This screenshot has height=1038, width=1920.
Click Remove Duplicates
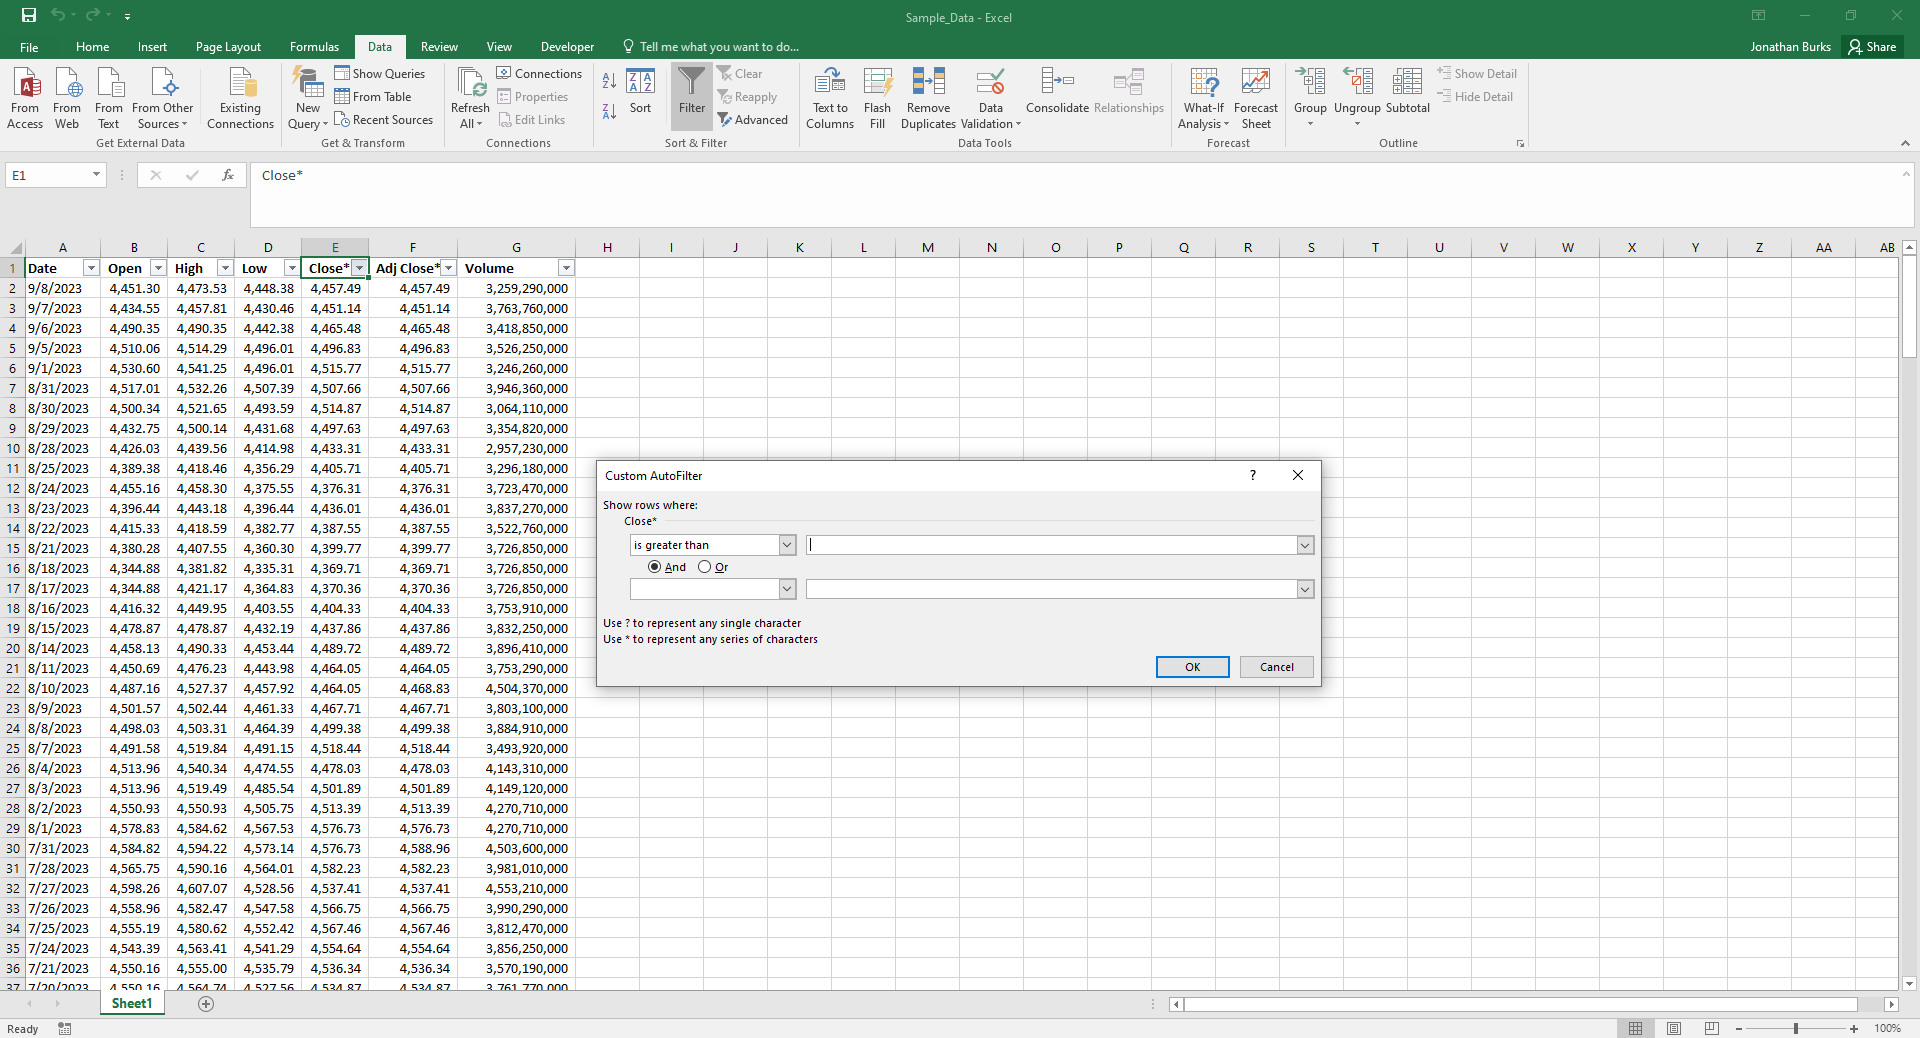tap(928, 98)
